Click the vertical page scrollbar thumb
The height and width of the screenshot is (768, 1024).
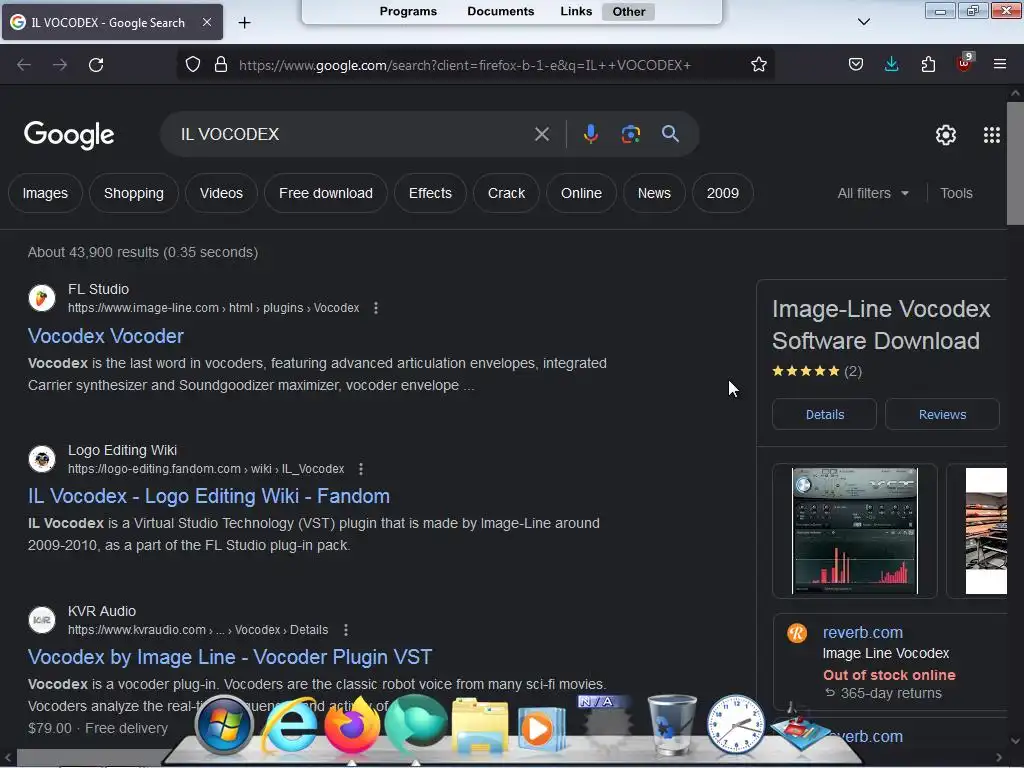click(1015, 163)
